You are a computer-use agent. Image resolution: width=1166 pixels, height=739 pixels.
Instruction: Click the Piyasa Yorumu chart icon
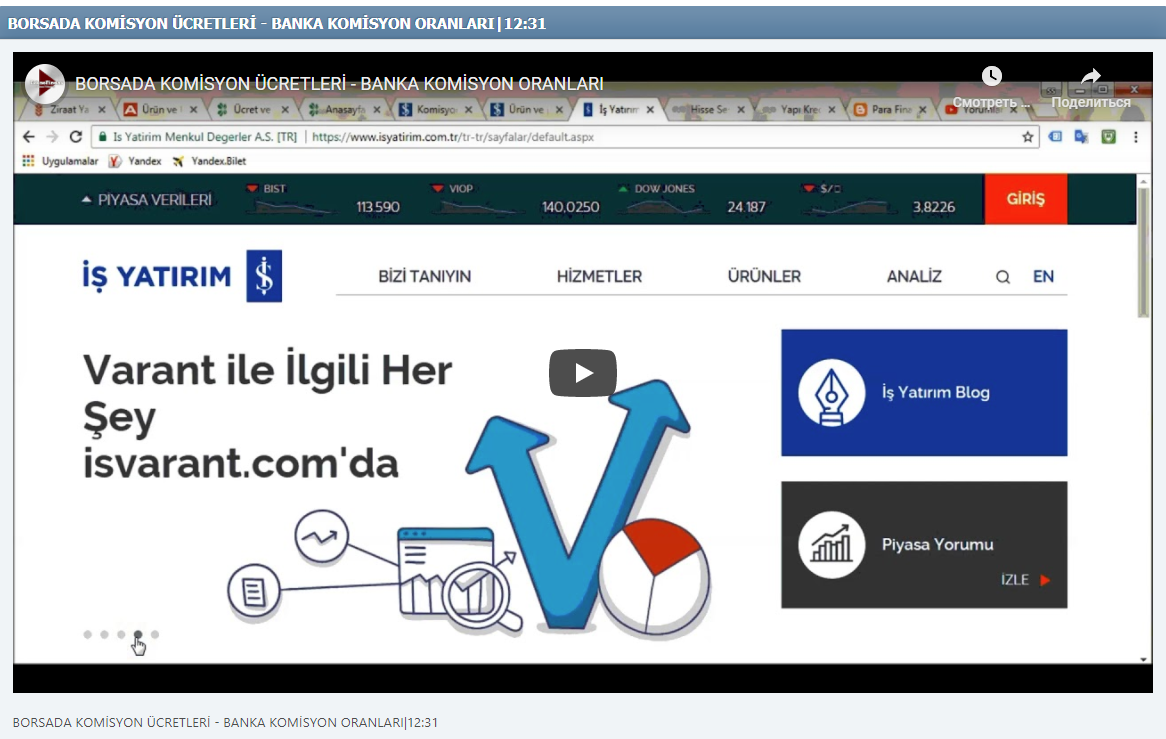click(831, 545)
